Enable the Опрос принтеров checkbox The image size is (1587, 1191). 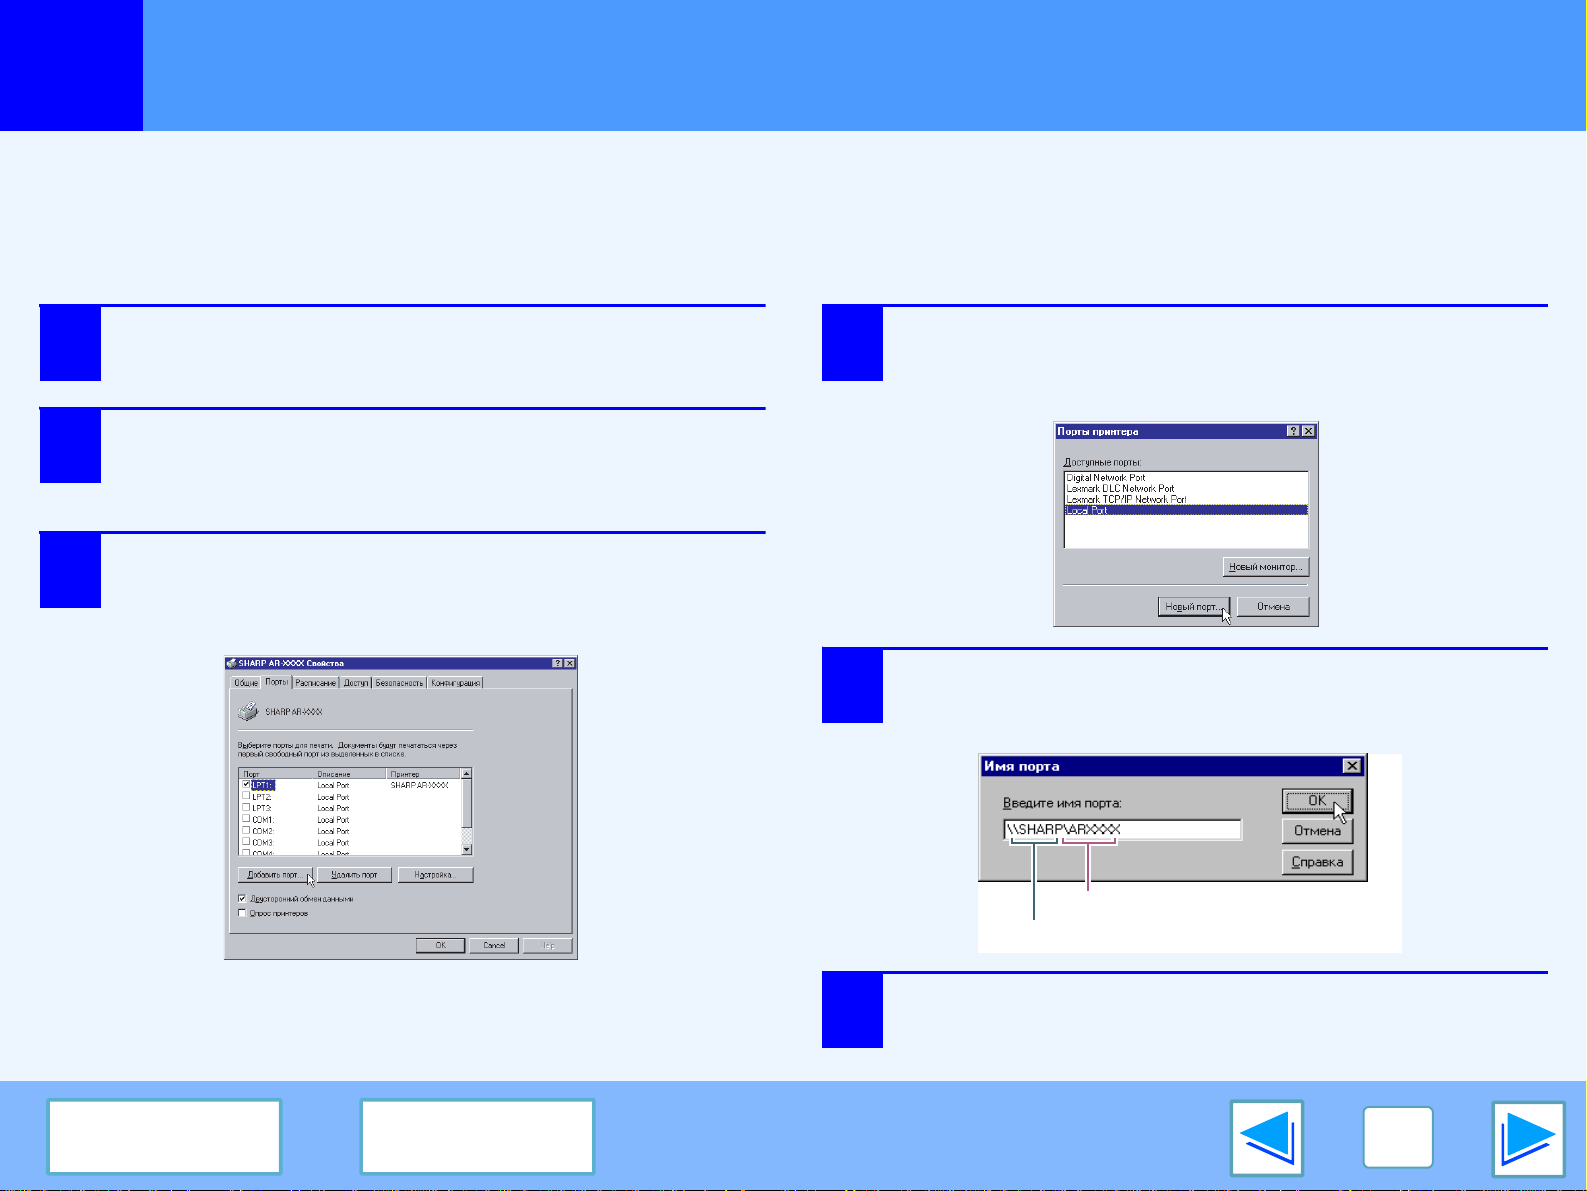[242, 913]
